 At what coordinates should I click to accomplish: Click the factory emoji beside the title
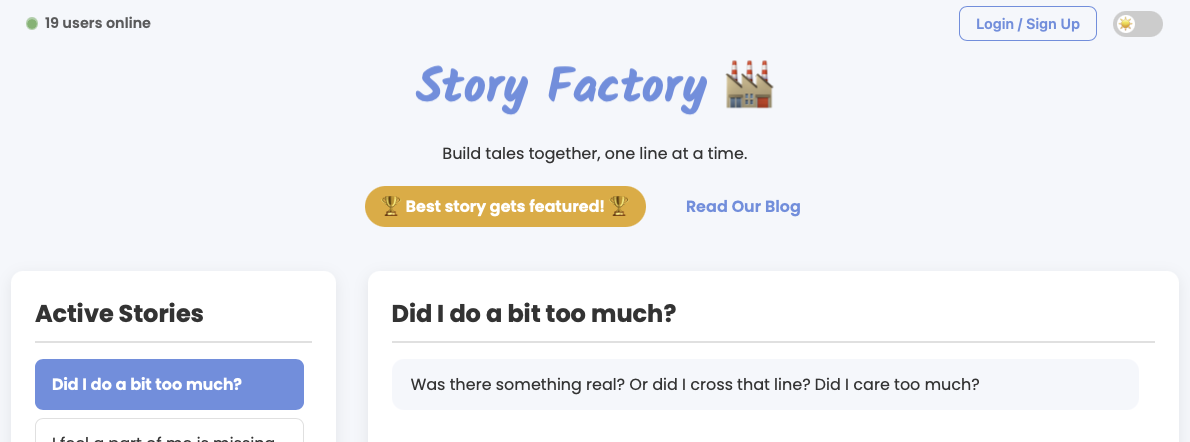click(x=750, y=86)
